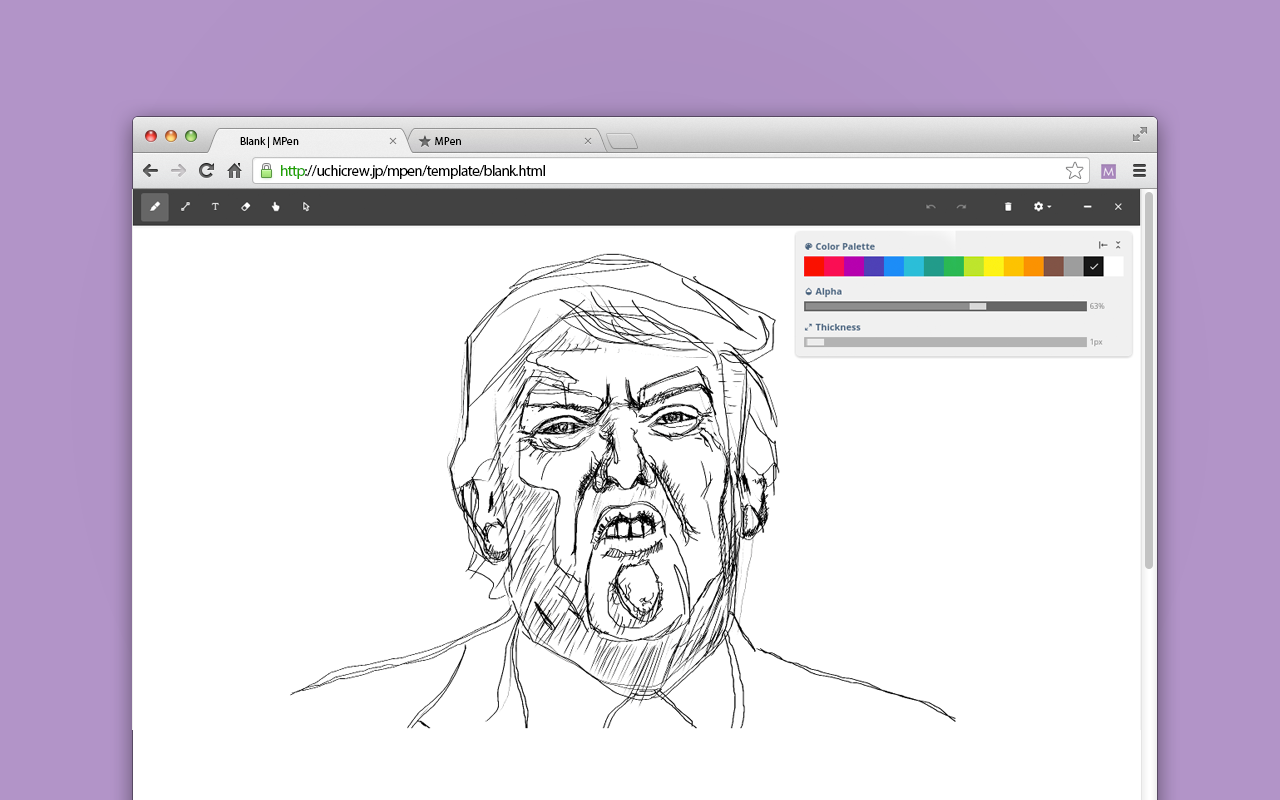Pick the brown color swatch
The image size is (1280, 800).
point(1054,266)
